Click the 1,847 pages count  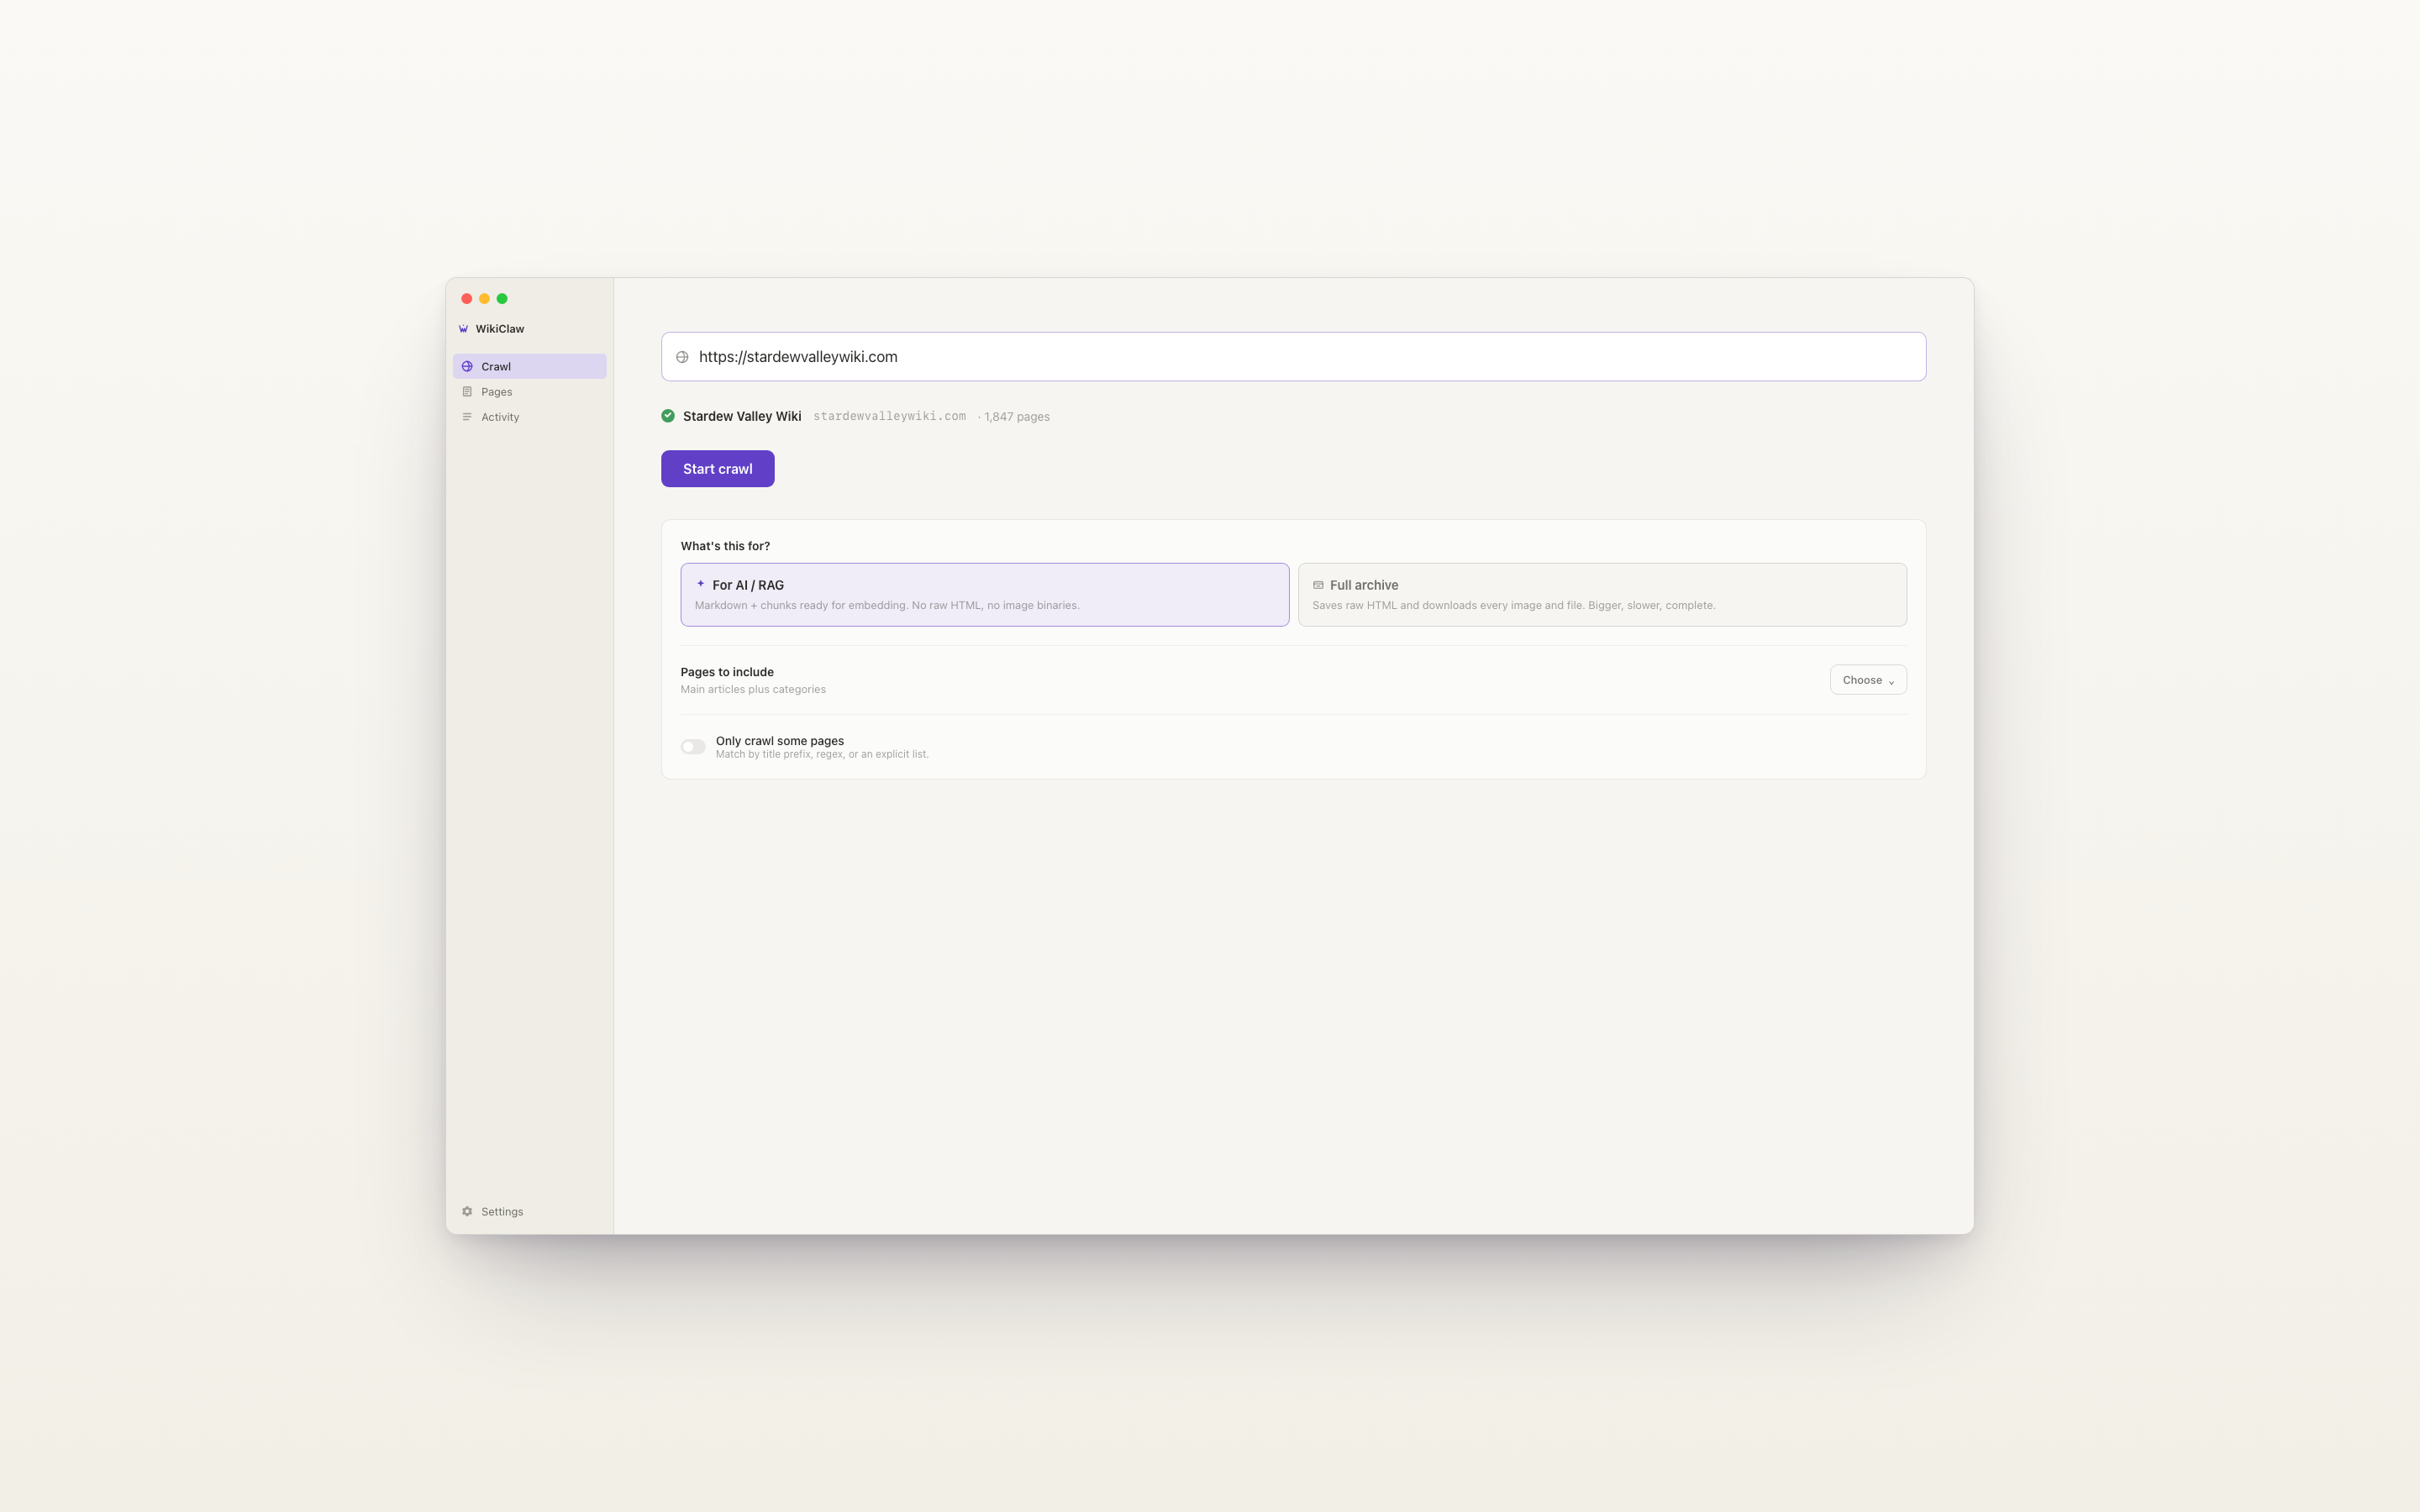(1017, 417)
